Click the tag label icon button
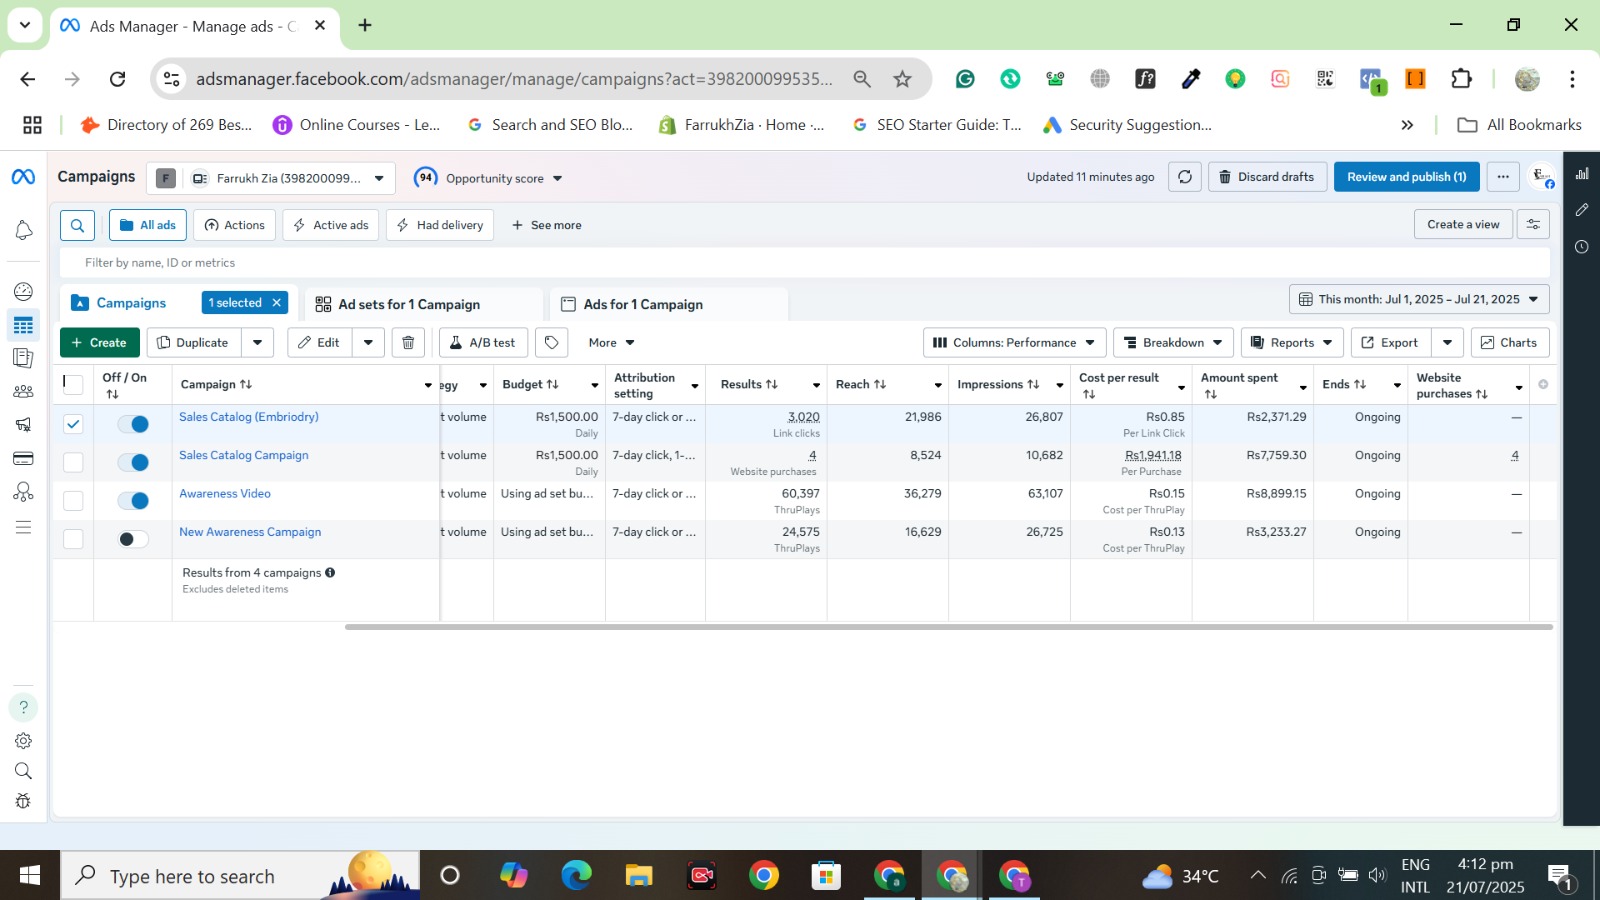The image size is (1600, 900). pyautogui.click(x=552, y=343)
